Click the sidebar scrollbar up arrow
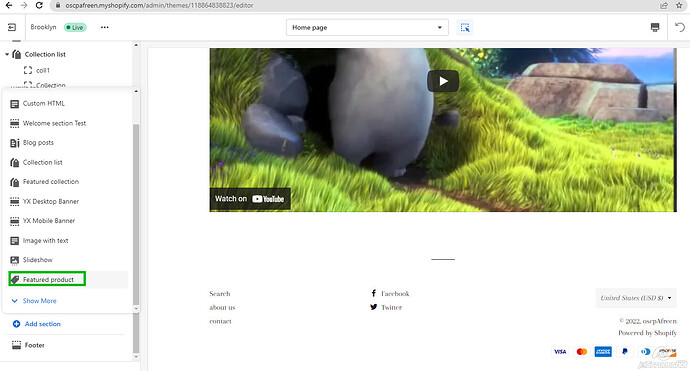This screenshot has height=371, width=690. pos(136,45)
